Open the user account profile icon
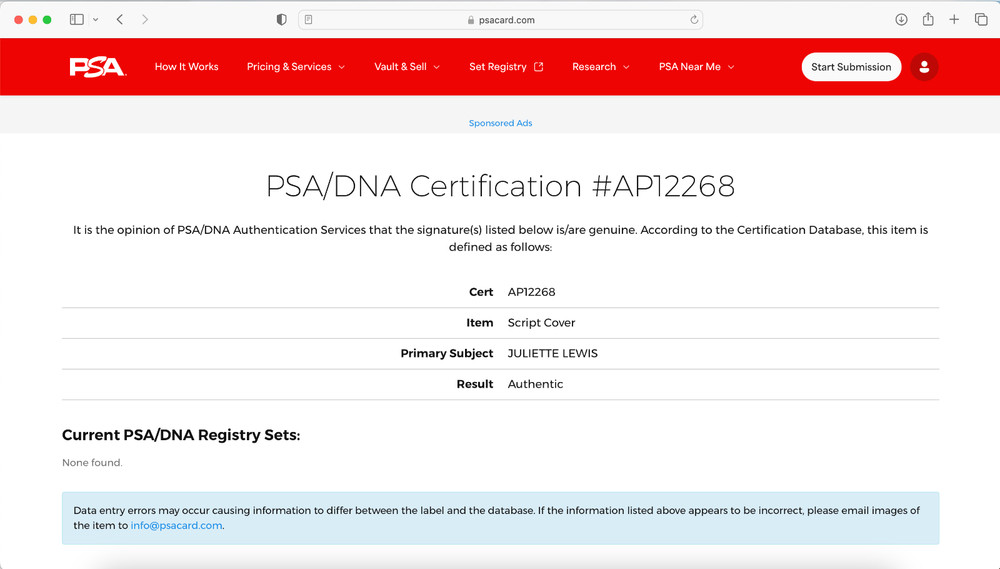Viewport: 1000px width, 569px height. pos(924,67)
